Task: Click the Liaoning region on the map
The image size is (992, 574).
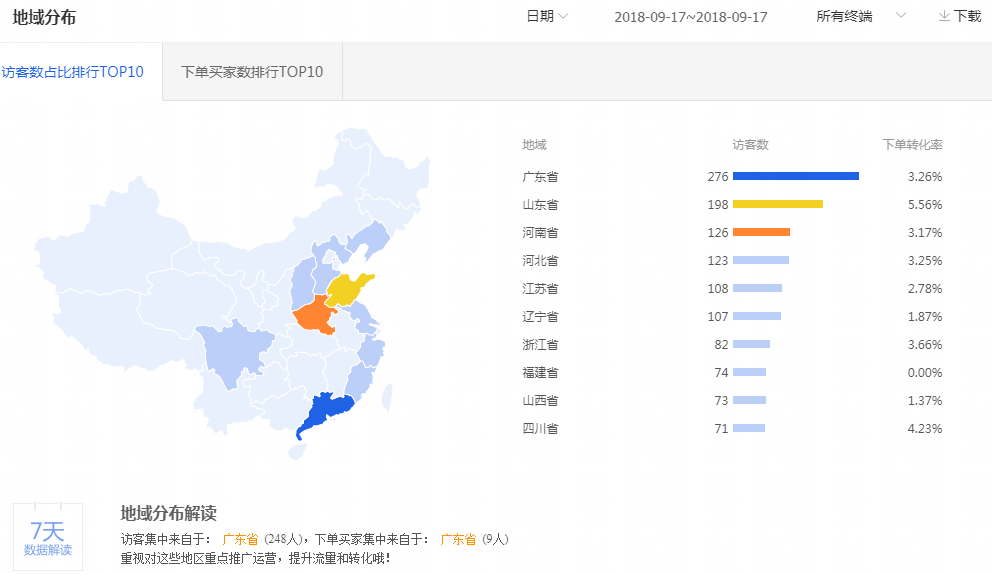Action: pyautogui.click(x=370, y=239)
